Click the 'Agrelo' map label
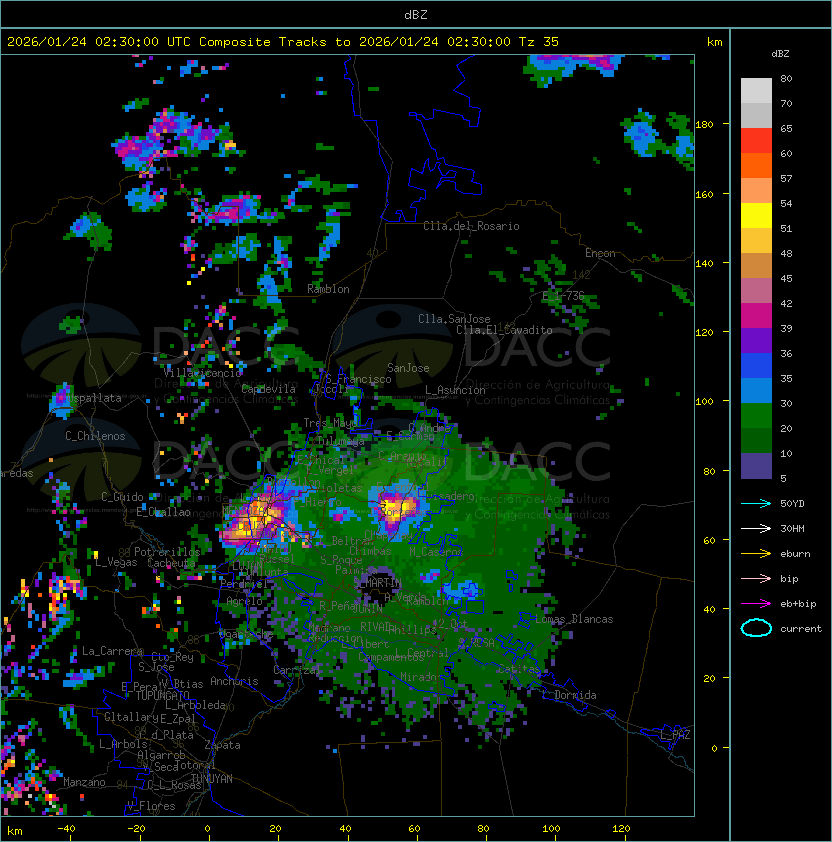Image resolution: width=832 pixels, height=842 pixels. [244, 601]
